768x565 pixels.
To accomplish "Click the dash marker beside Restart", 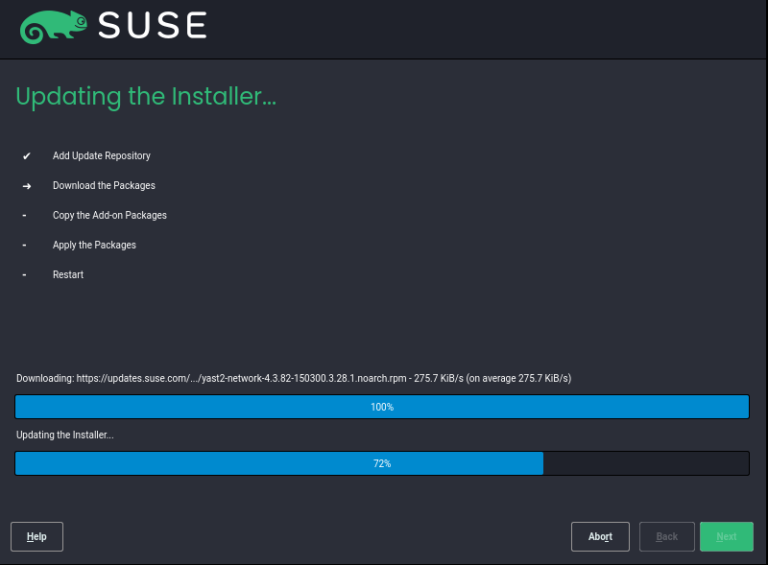I will (25, 275).
